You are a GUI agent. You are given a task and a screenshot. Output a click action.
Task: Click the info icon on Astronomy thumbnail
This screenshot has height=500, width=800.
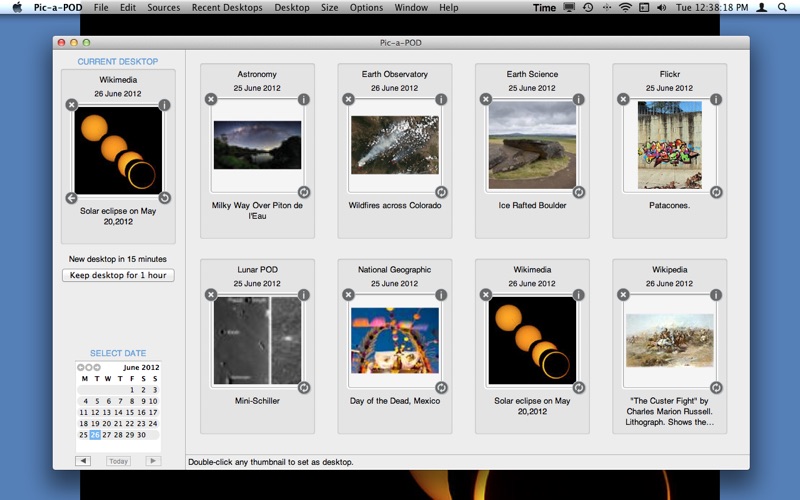coord(303,99)
